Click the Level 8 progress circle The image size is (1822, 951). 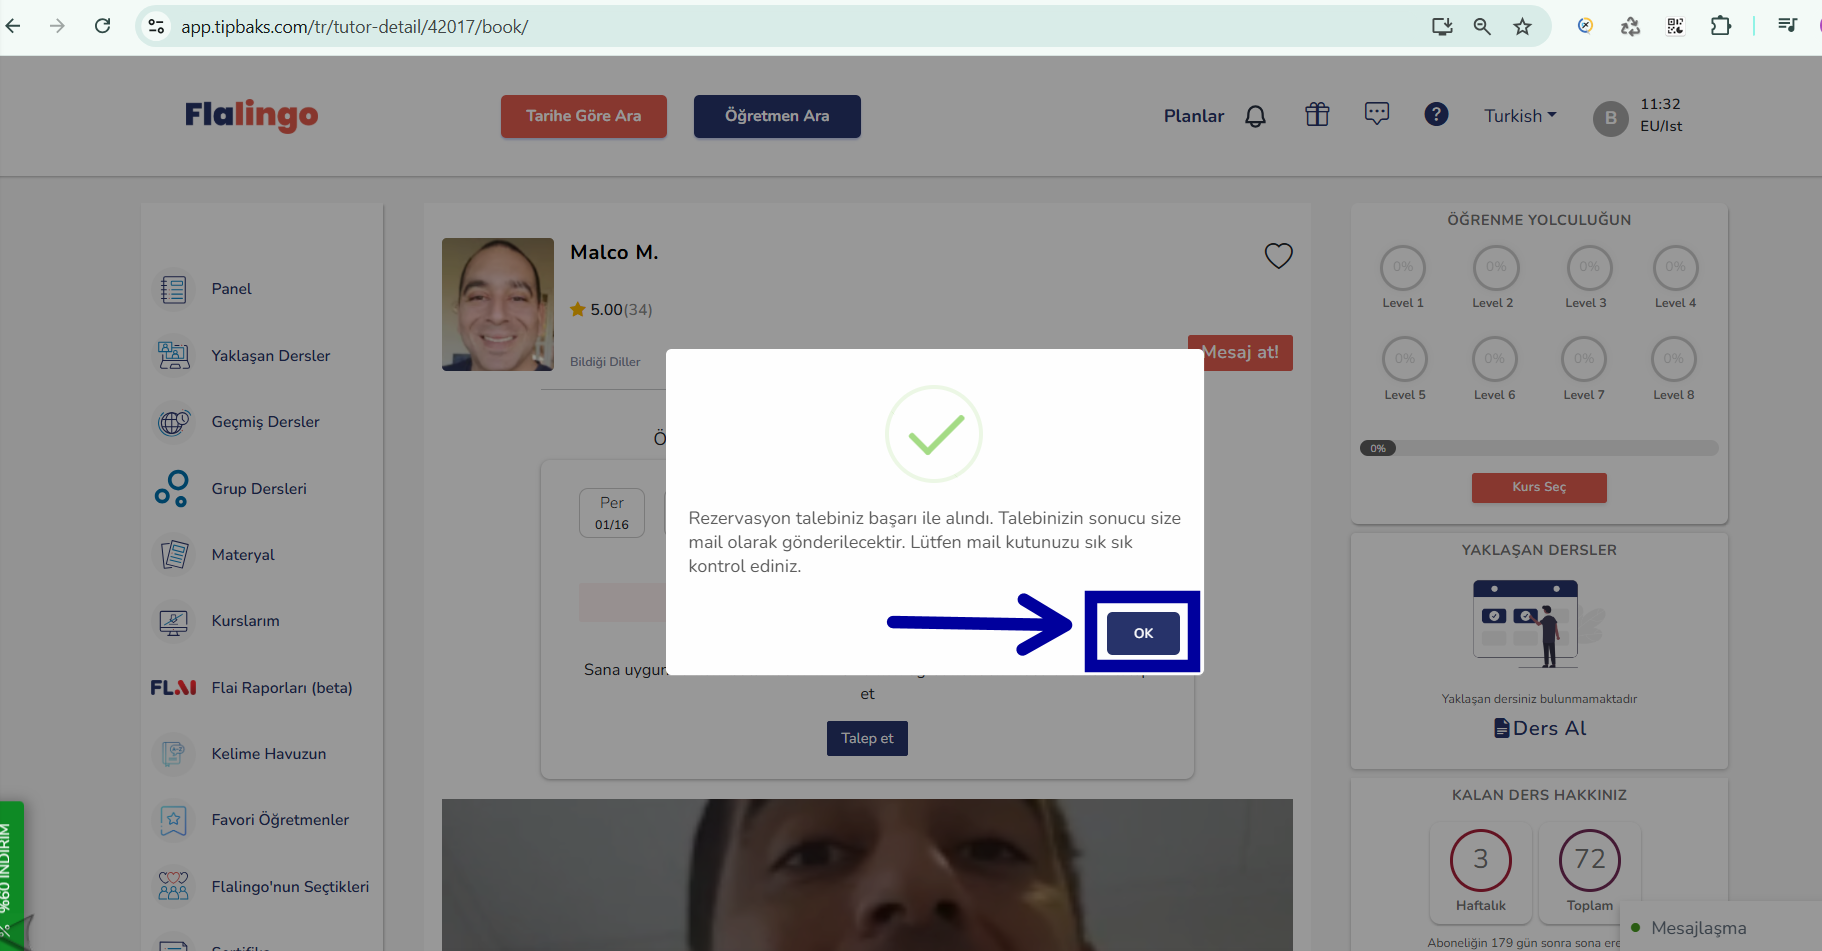[1674, 359]
